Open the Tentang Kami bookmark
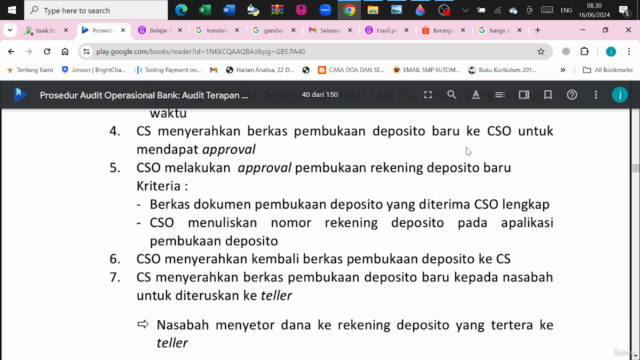 30,70
